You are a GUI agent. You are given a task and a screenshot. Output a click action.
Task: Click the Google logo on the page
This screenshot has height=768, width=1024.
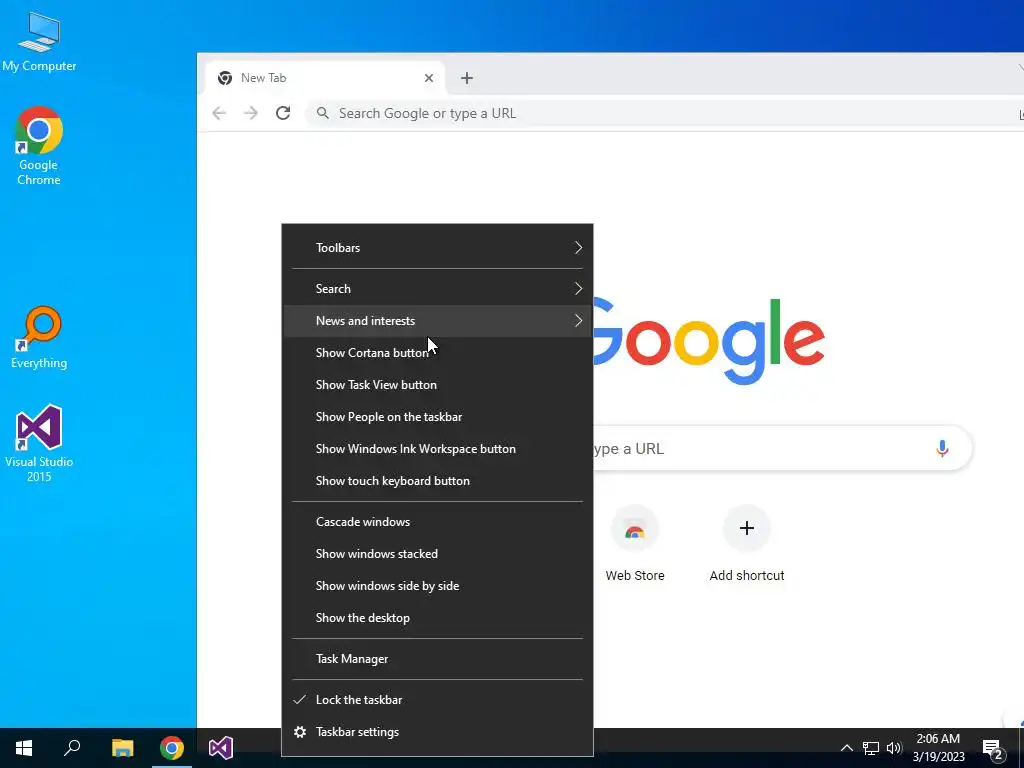coord(709,341)
